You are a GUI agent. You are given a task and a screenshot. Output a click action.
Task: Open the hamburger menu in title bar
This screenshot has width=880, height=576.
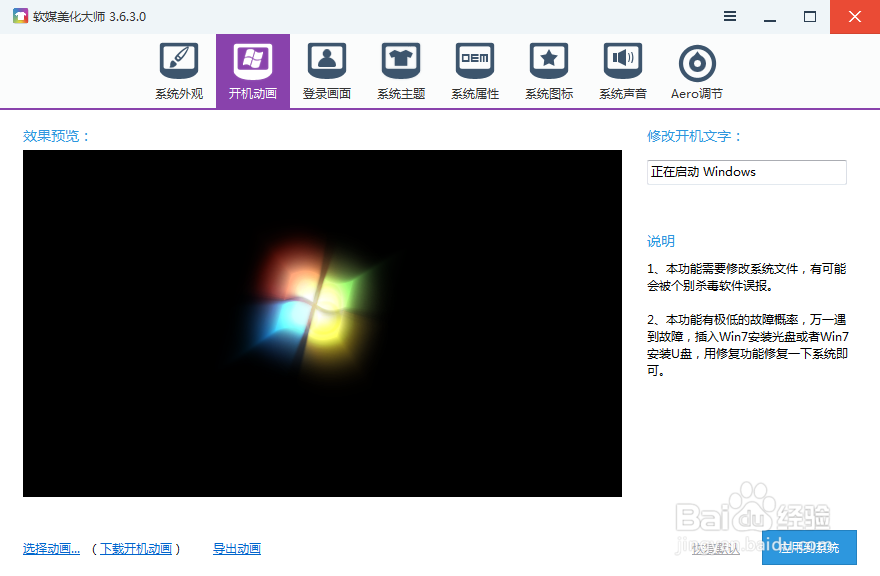pos(729,16)
